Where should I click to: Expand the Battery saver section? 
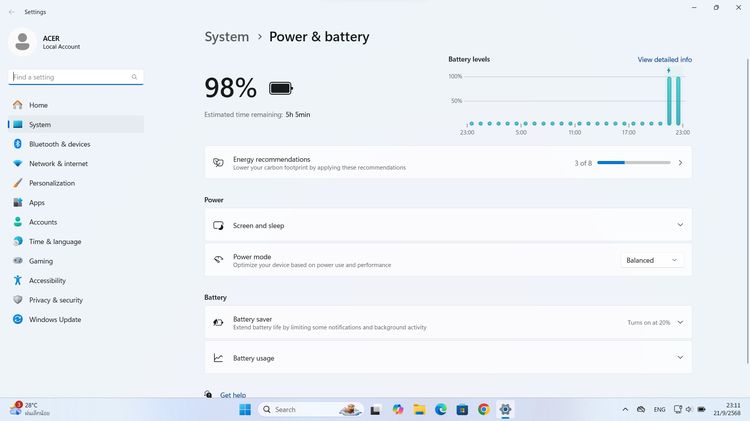[x=448, y=322]
